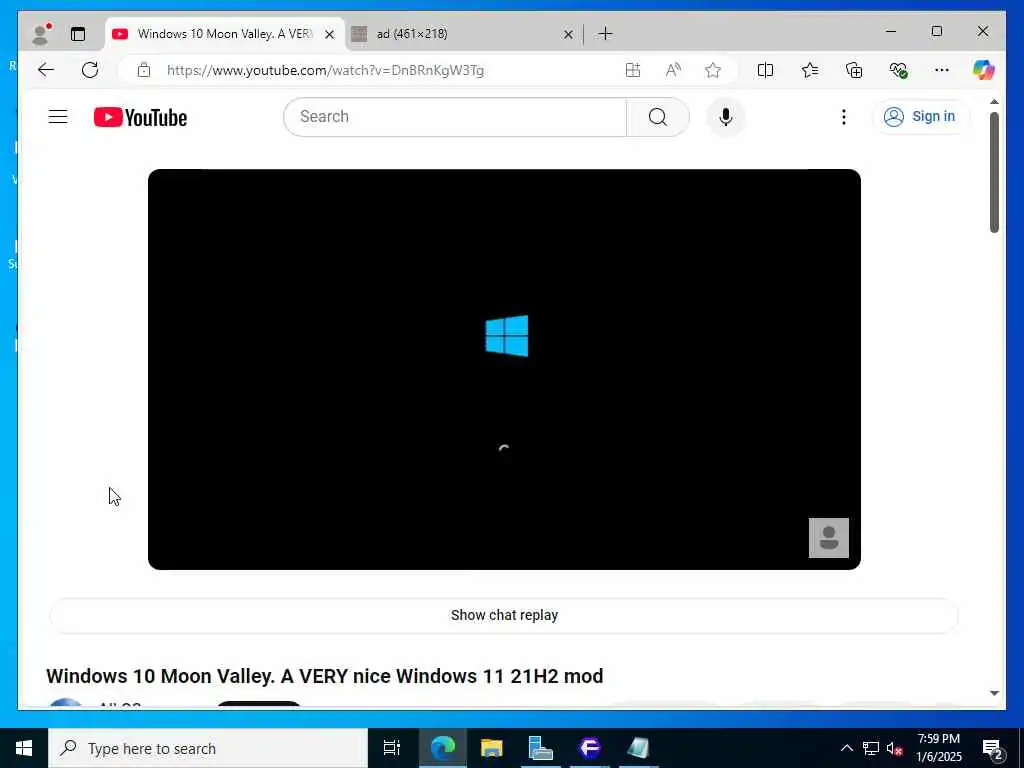Viewport: 1024px width, 768px height.
Task: Open the notepad-like taskbar app
Action: coord(639,748)
